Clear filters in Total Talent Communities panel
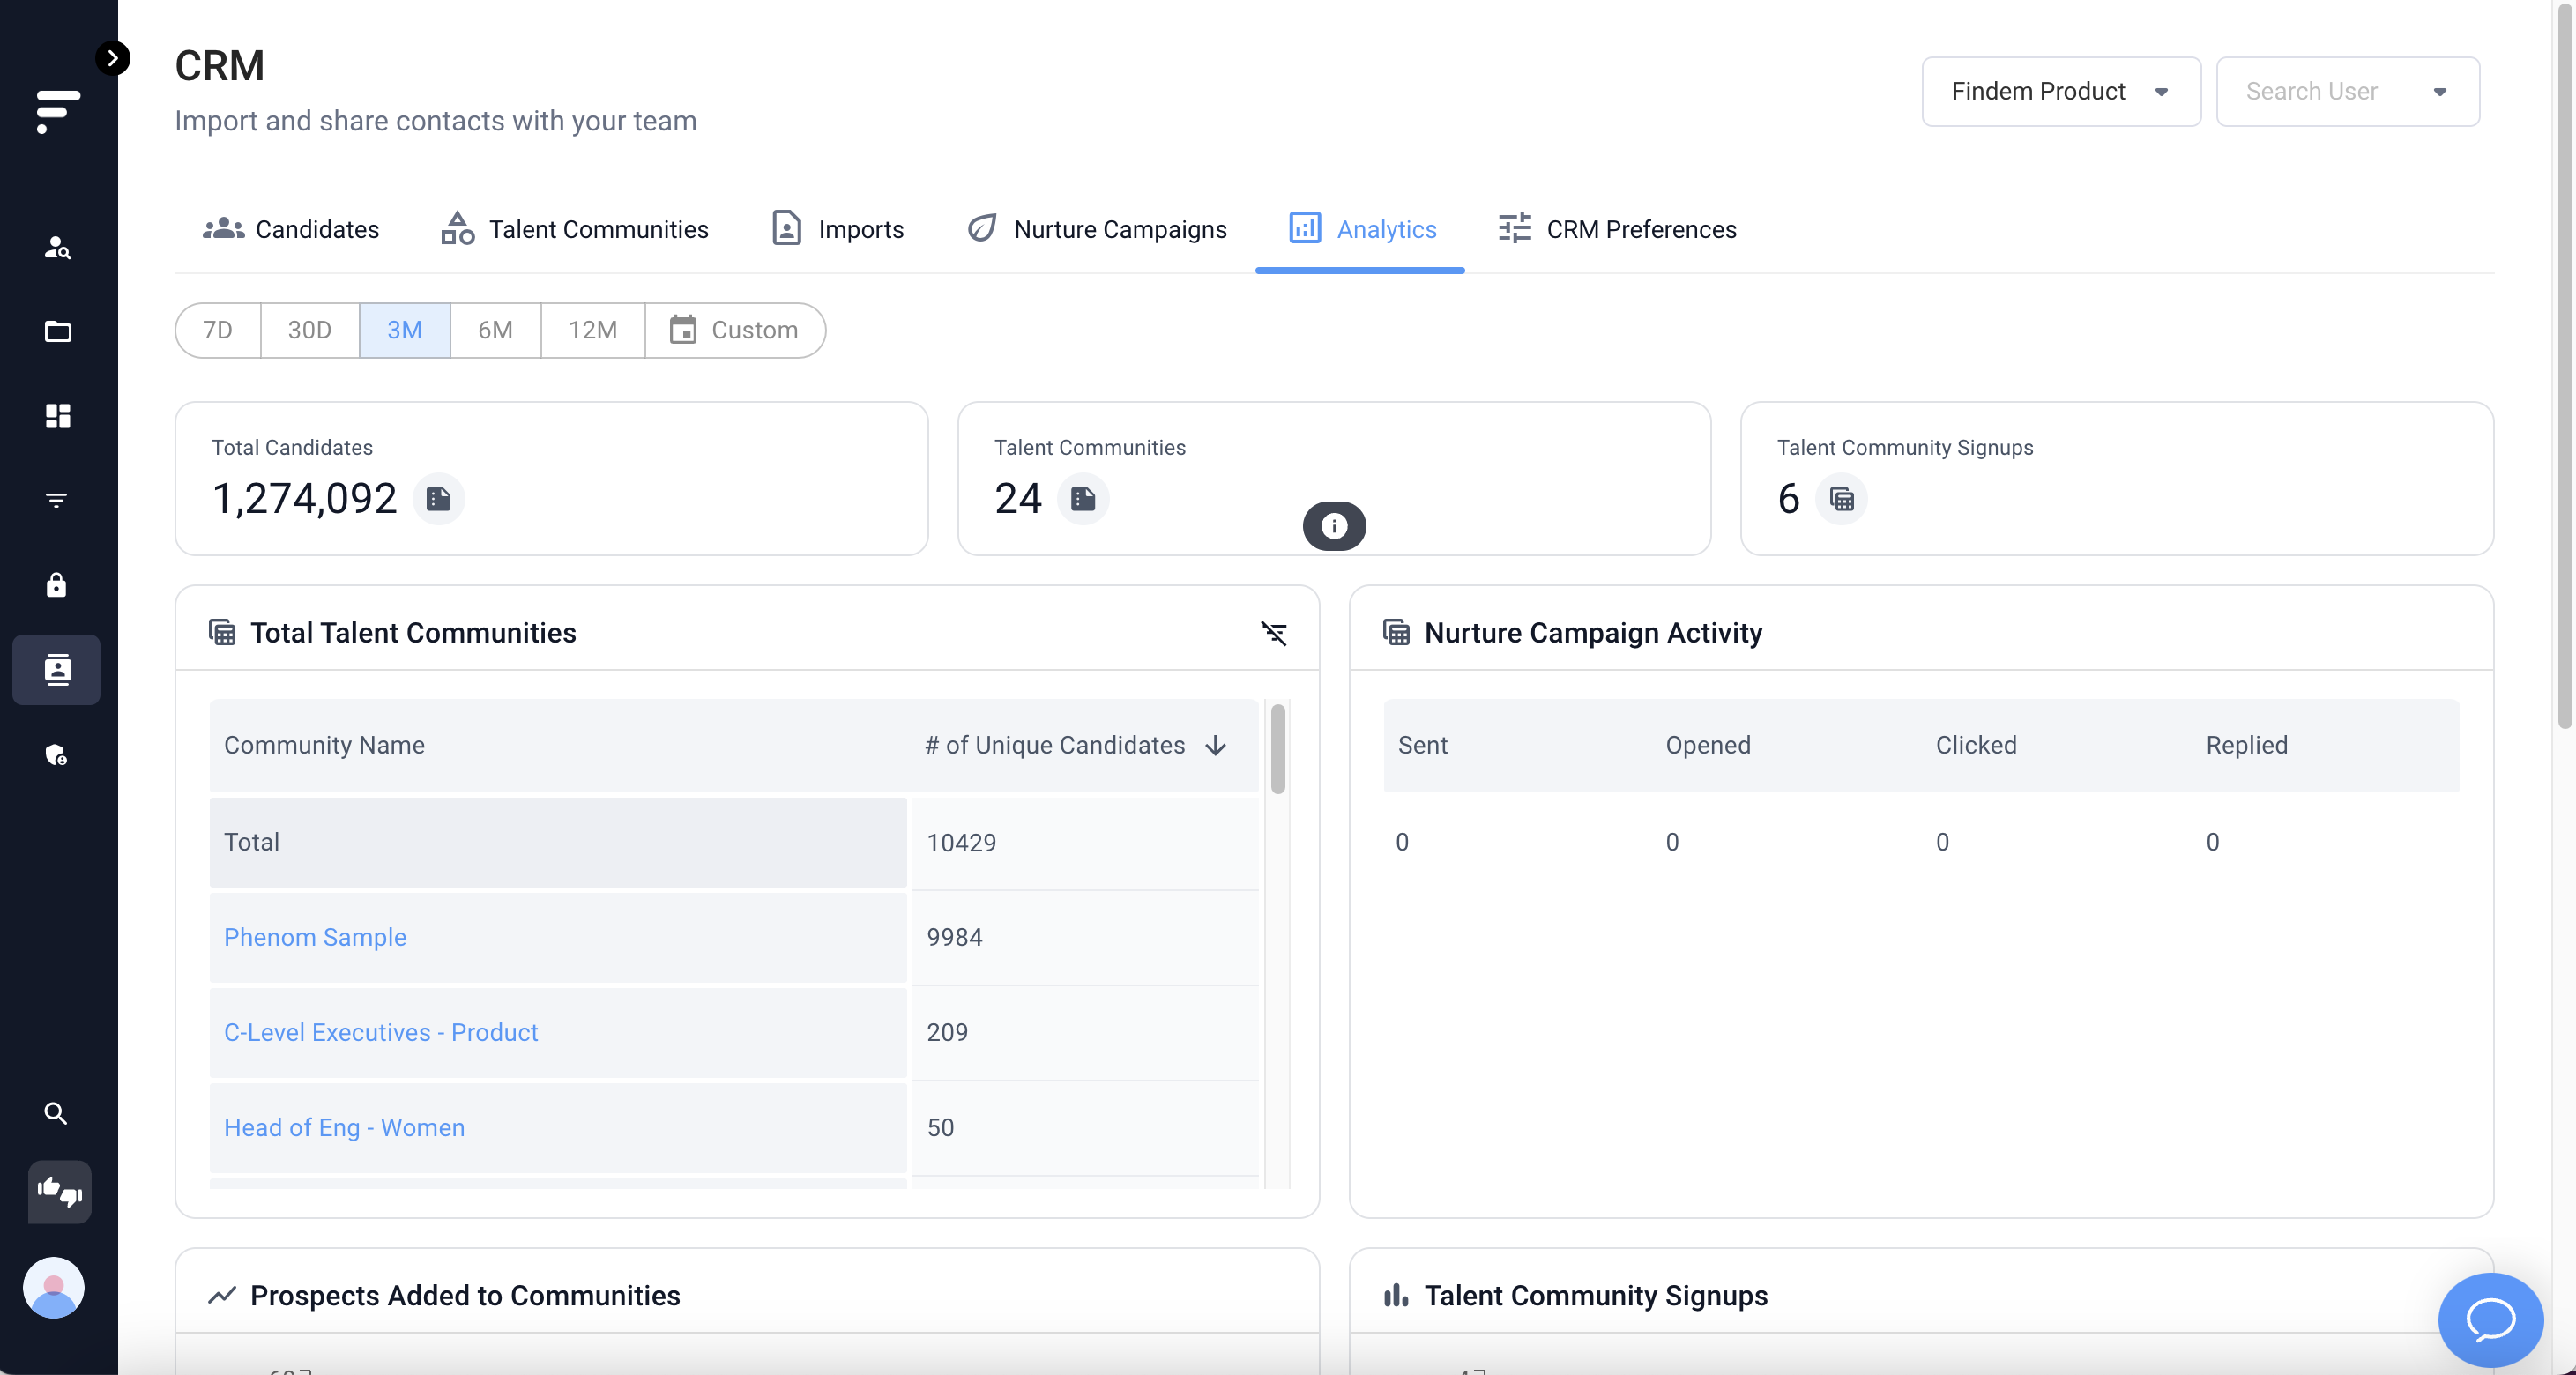 click(x=1273, y=633)
